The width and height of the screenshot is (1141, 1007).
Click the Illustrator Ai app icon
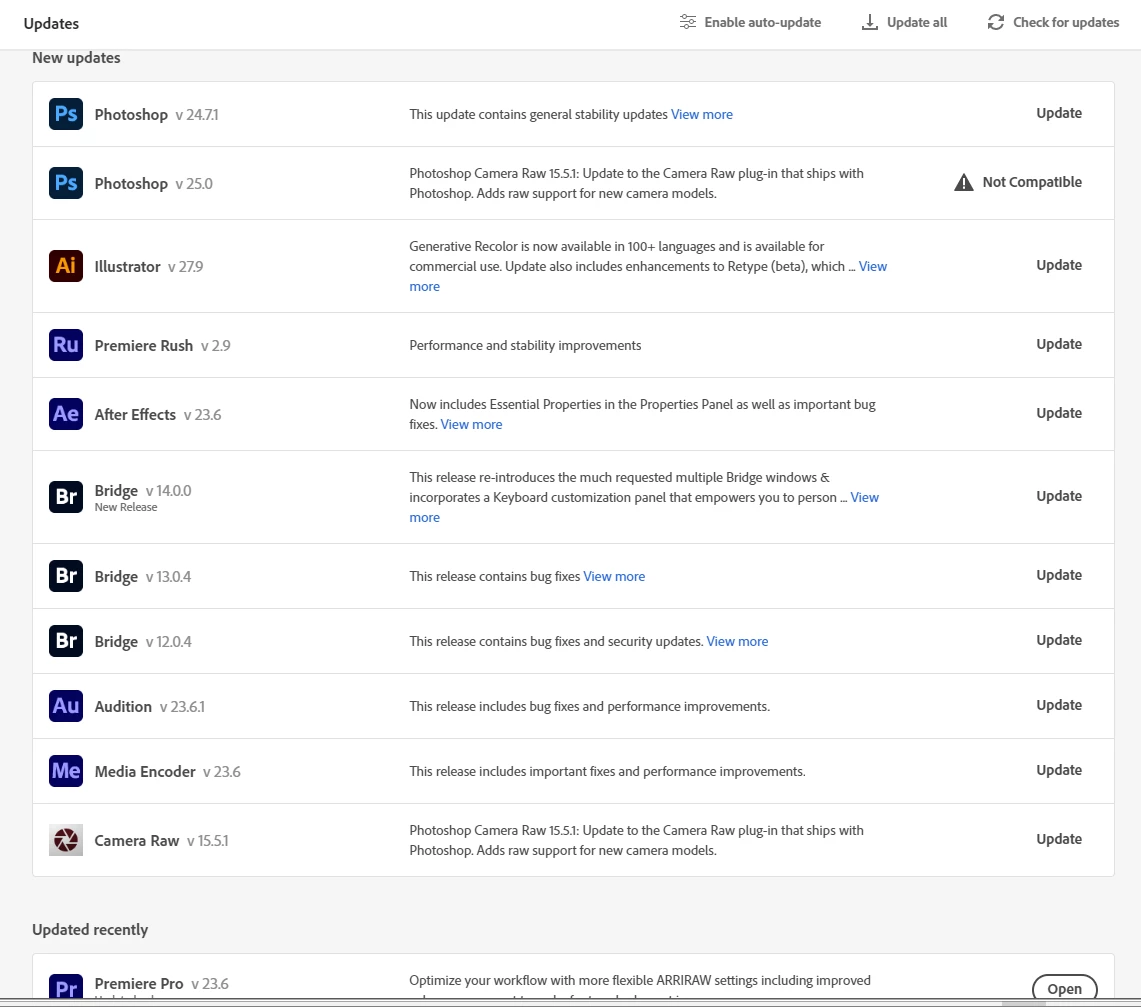(x=65, y=266)
